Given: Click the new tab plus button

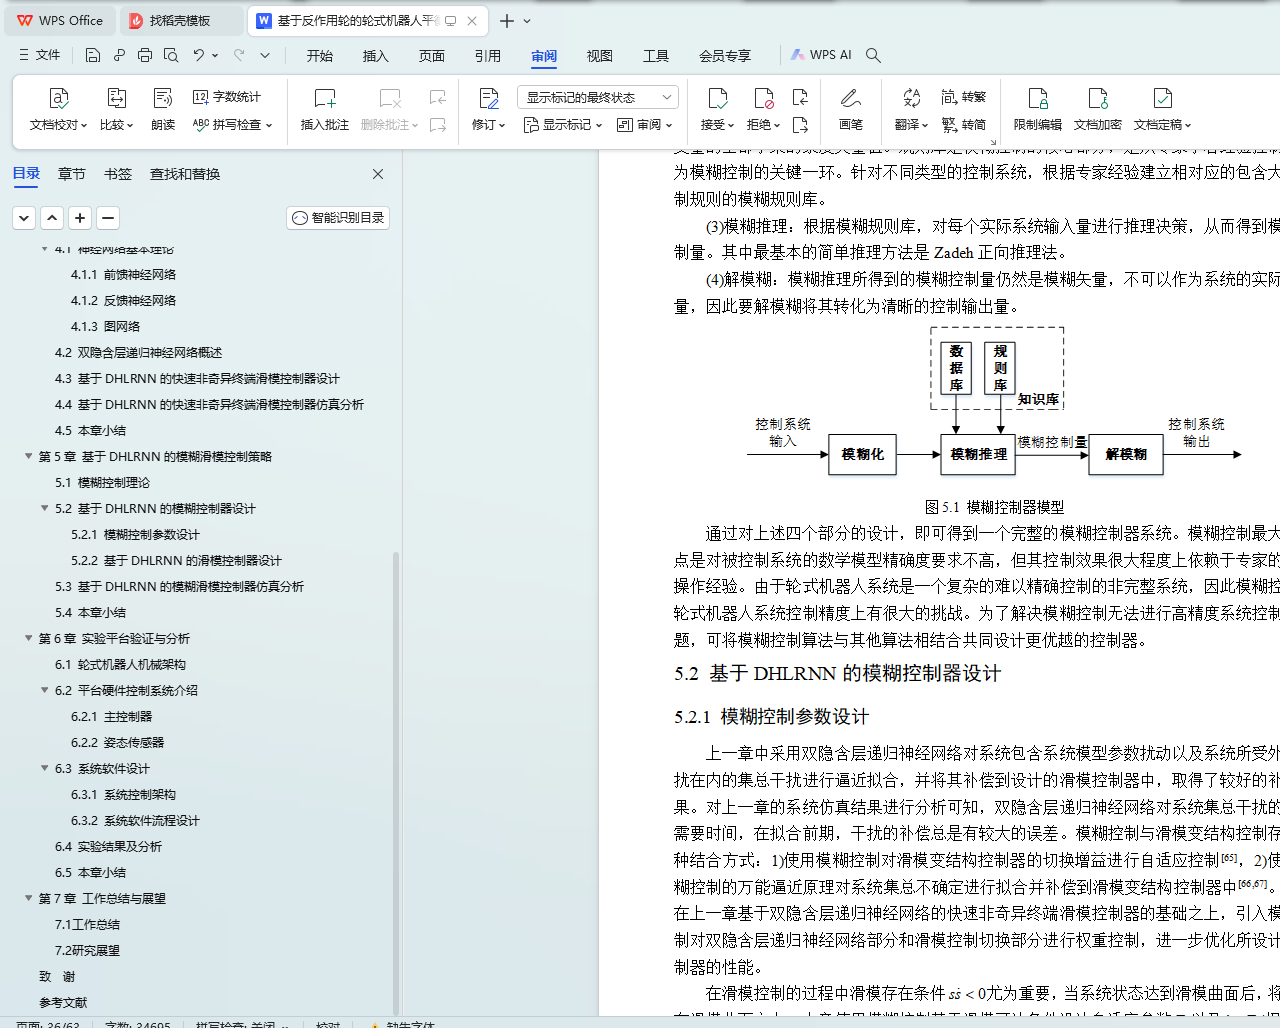Looking at the screenshot, I should click(x=507, y=21).
